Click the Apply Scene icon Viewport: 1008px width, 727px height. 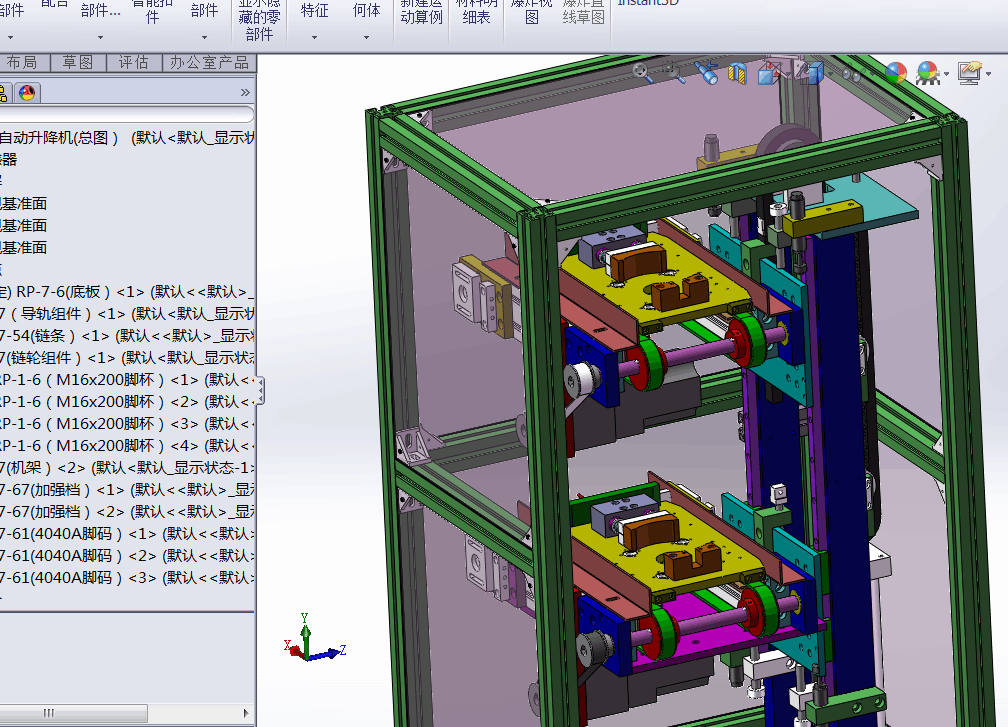coord(927,73)
